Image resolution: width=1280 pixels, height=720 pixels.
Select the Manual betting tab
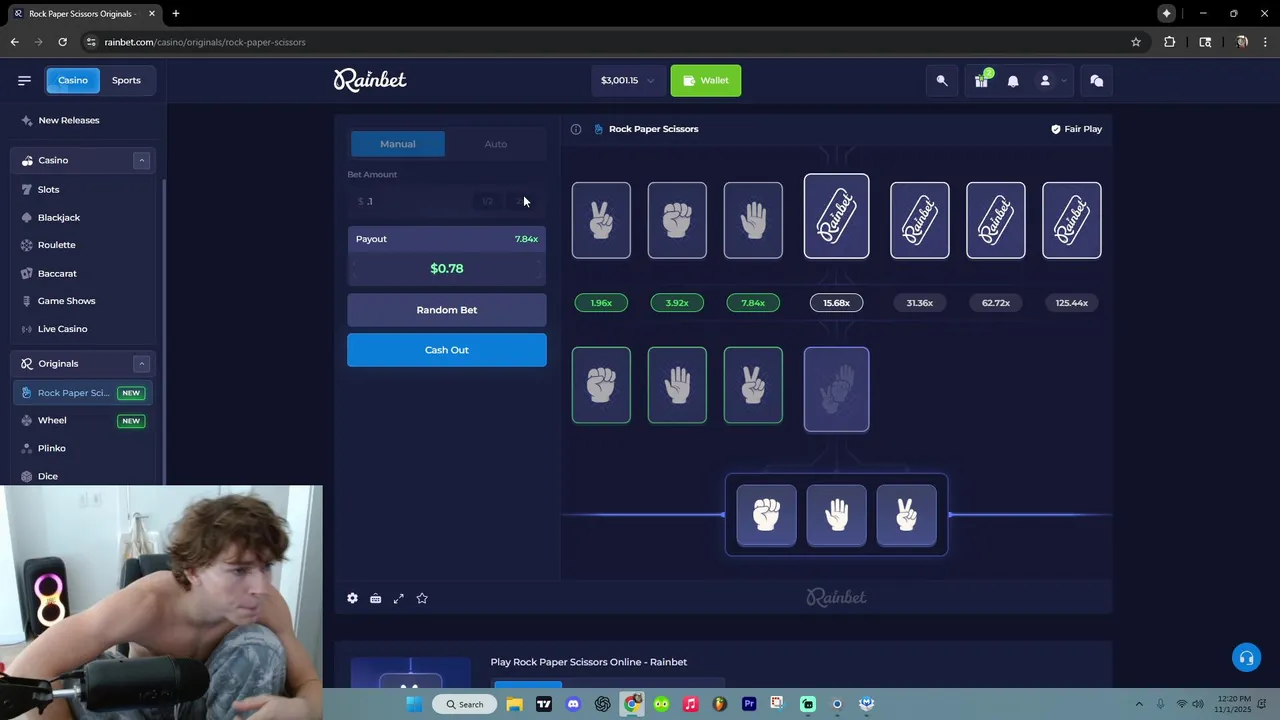coord(397,144)
